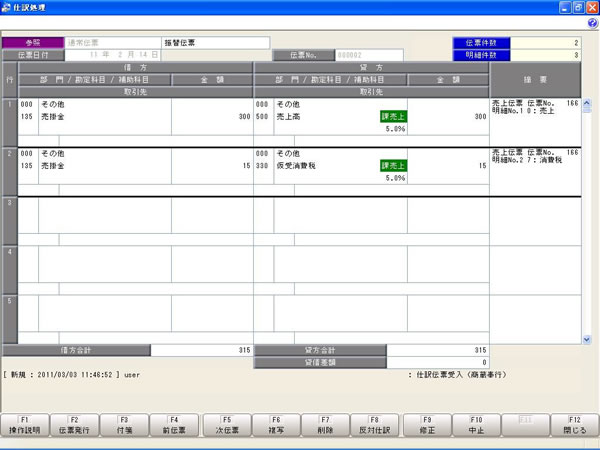Select row 1 debit amount 300
The image size is (600, 450).
pyautogui.click(x=245, y=117)
